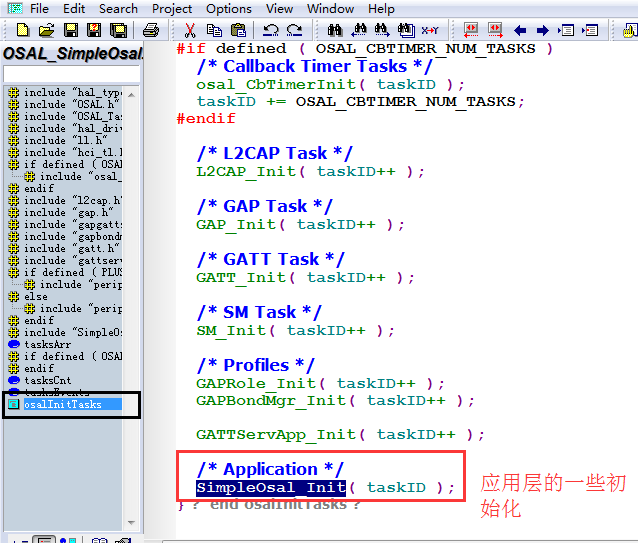
Task: Click the Print toolbar icon
Action: click(150, 30)
